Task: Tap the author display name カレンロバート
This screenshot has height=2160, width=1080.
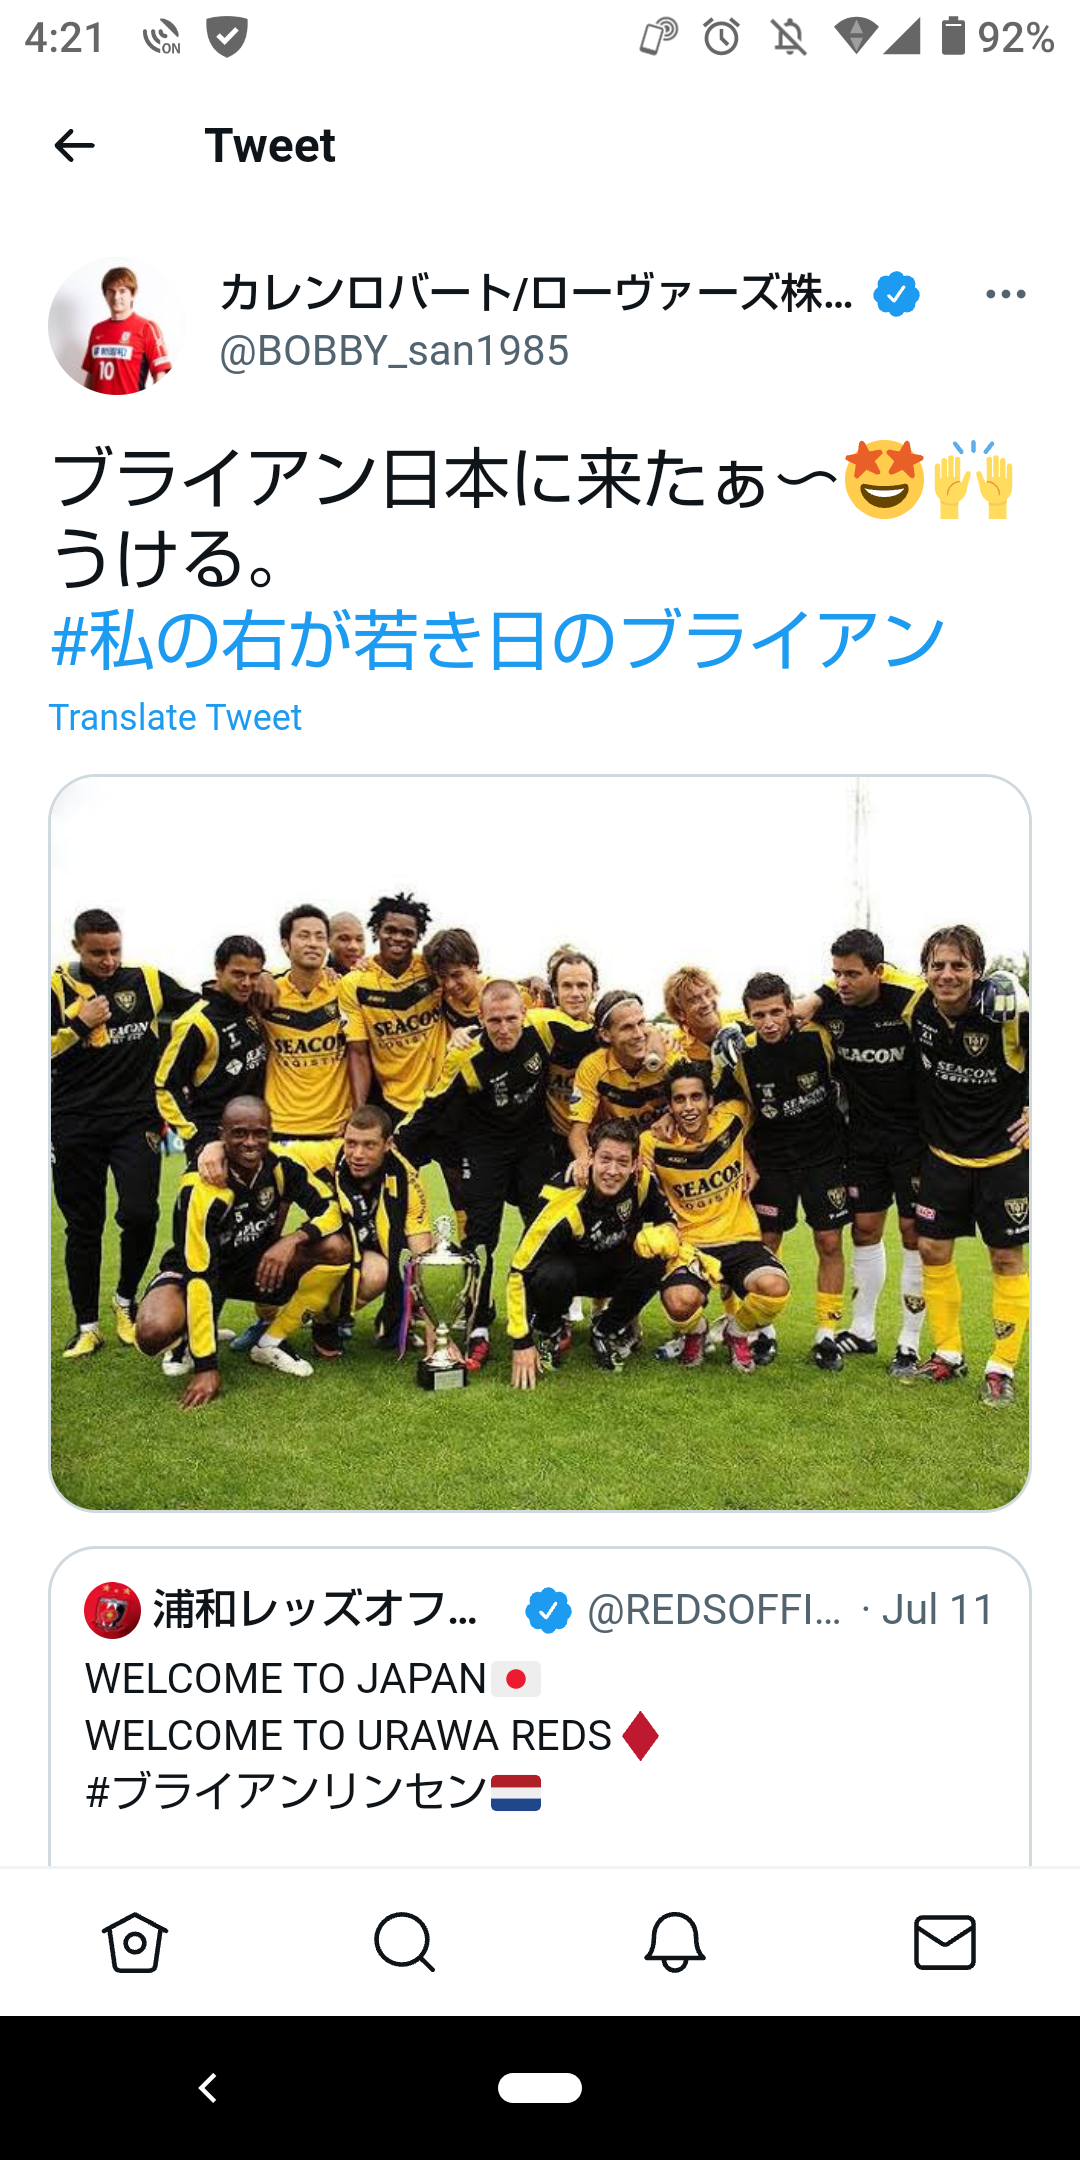Action: pyautogui.click(x=536, y=293)
